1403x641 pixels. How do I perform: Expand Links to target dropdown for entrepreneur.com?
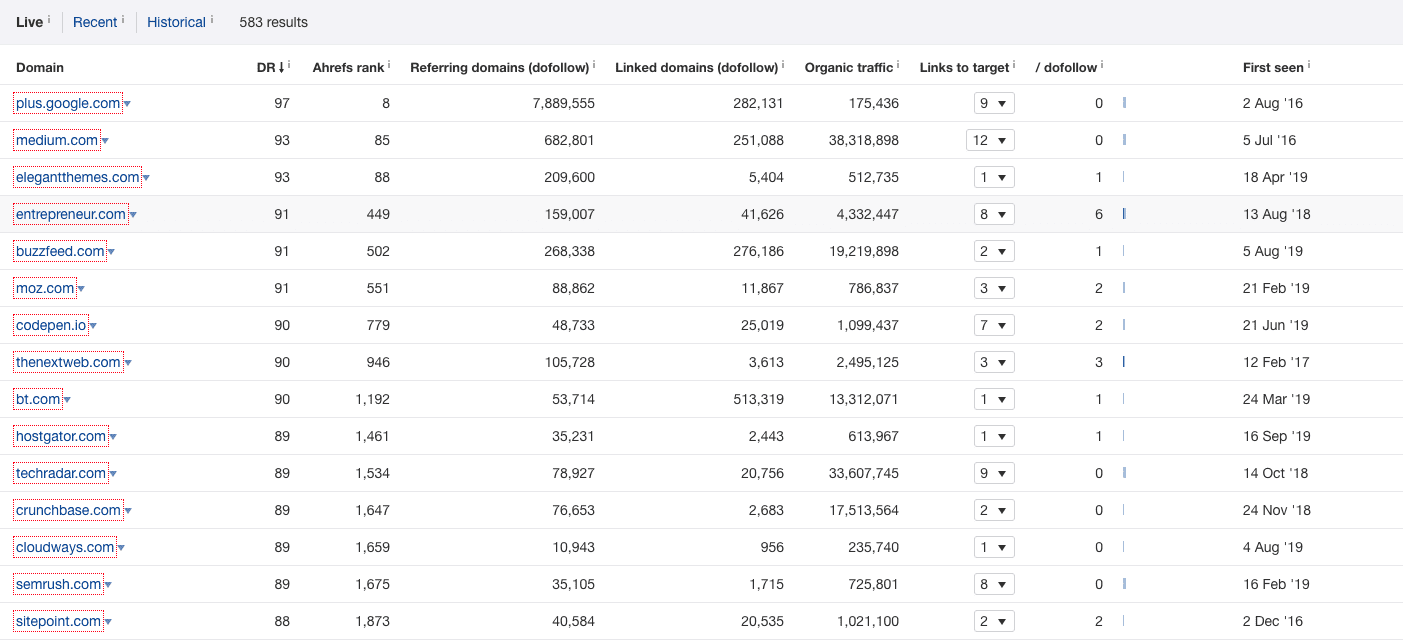994,214
